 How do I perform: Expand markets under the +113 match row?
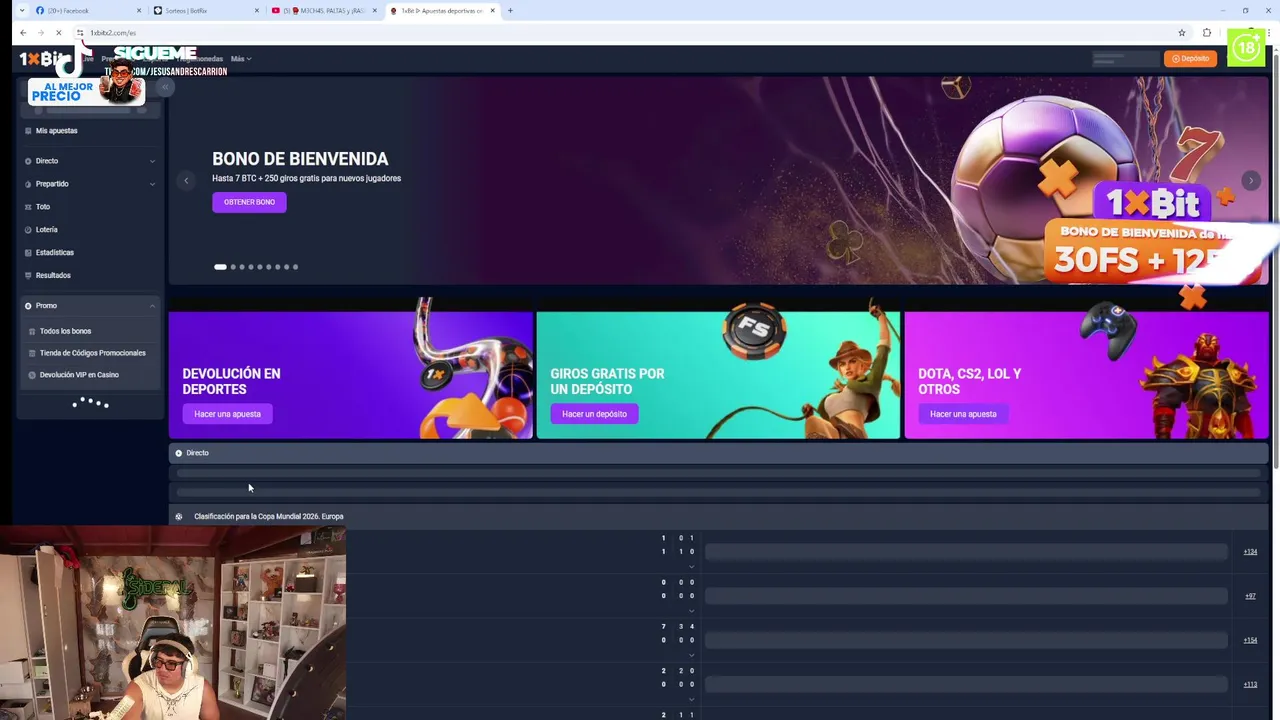coord(691,699)
